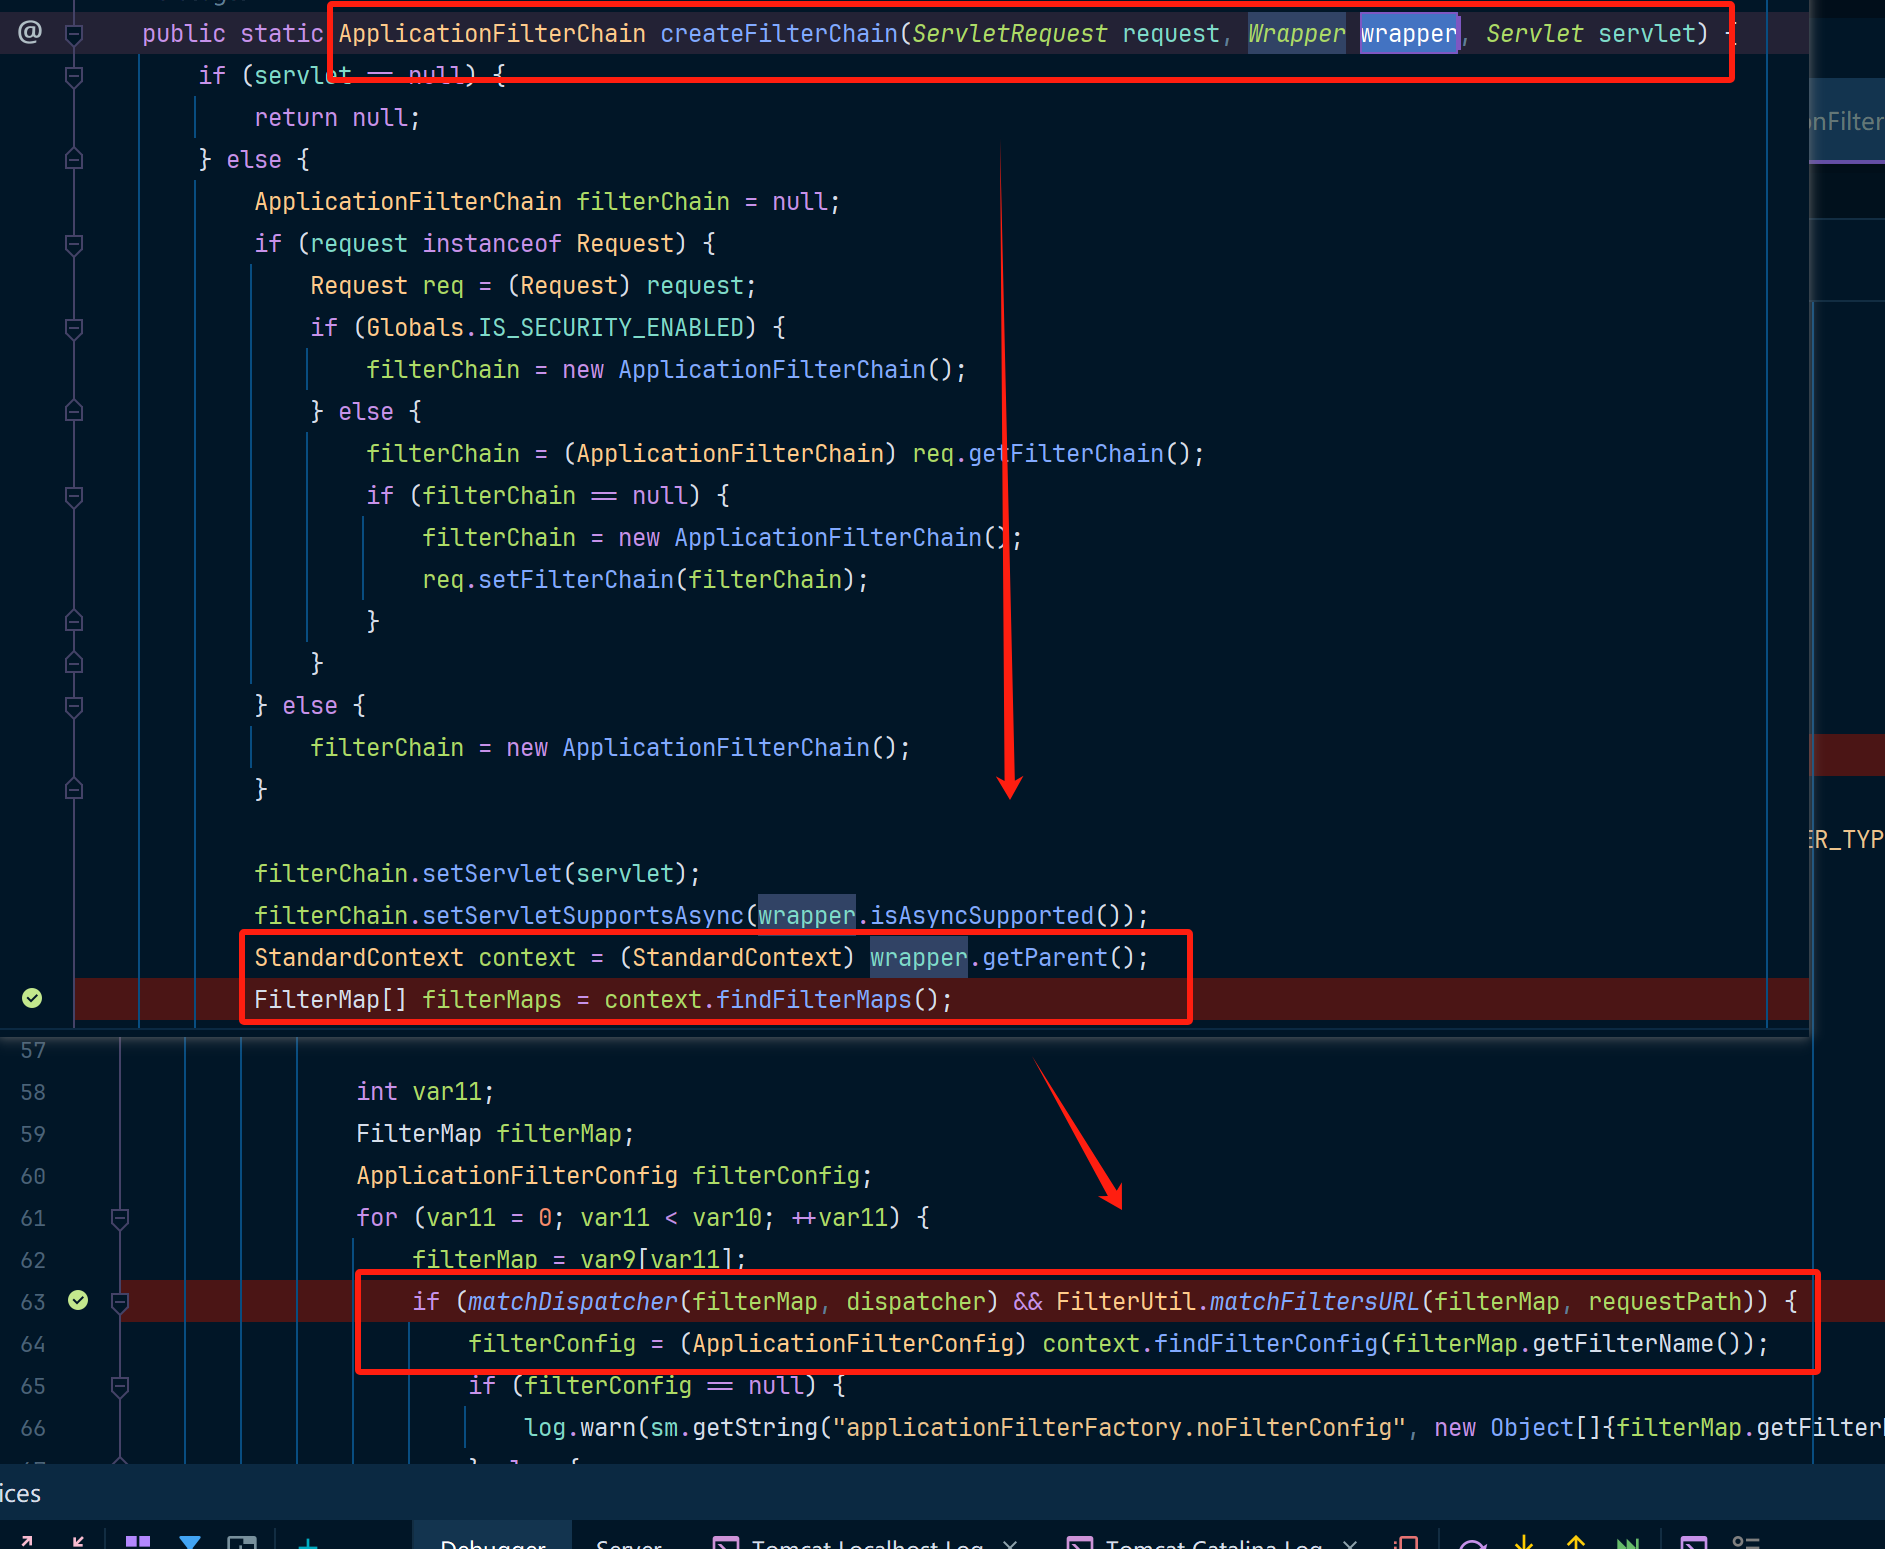Click 'getFilterName' call on line 64

(x=1623, y=1343)
